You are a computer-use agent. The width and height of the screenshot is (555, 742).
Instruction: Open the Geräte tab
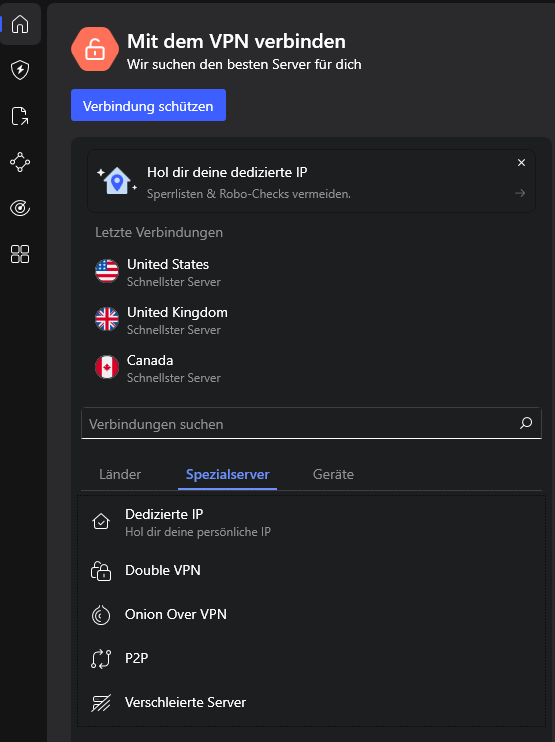click(333, 474)
